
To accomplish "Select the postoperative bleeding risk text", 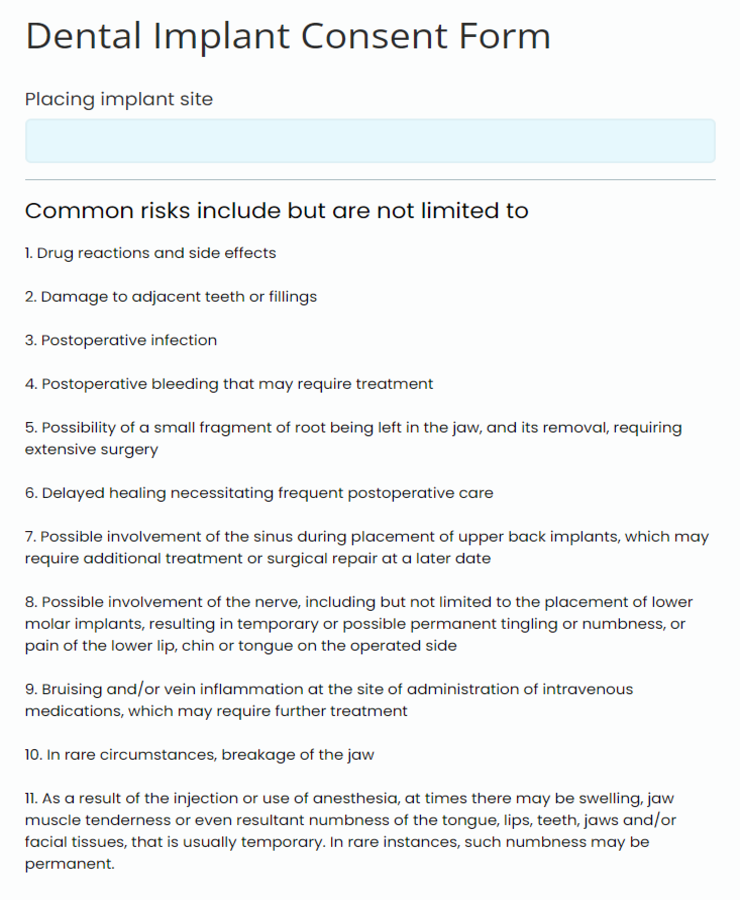I will 229,384.
